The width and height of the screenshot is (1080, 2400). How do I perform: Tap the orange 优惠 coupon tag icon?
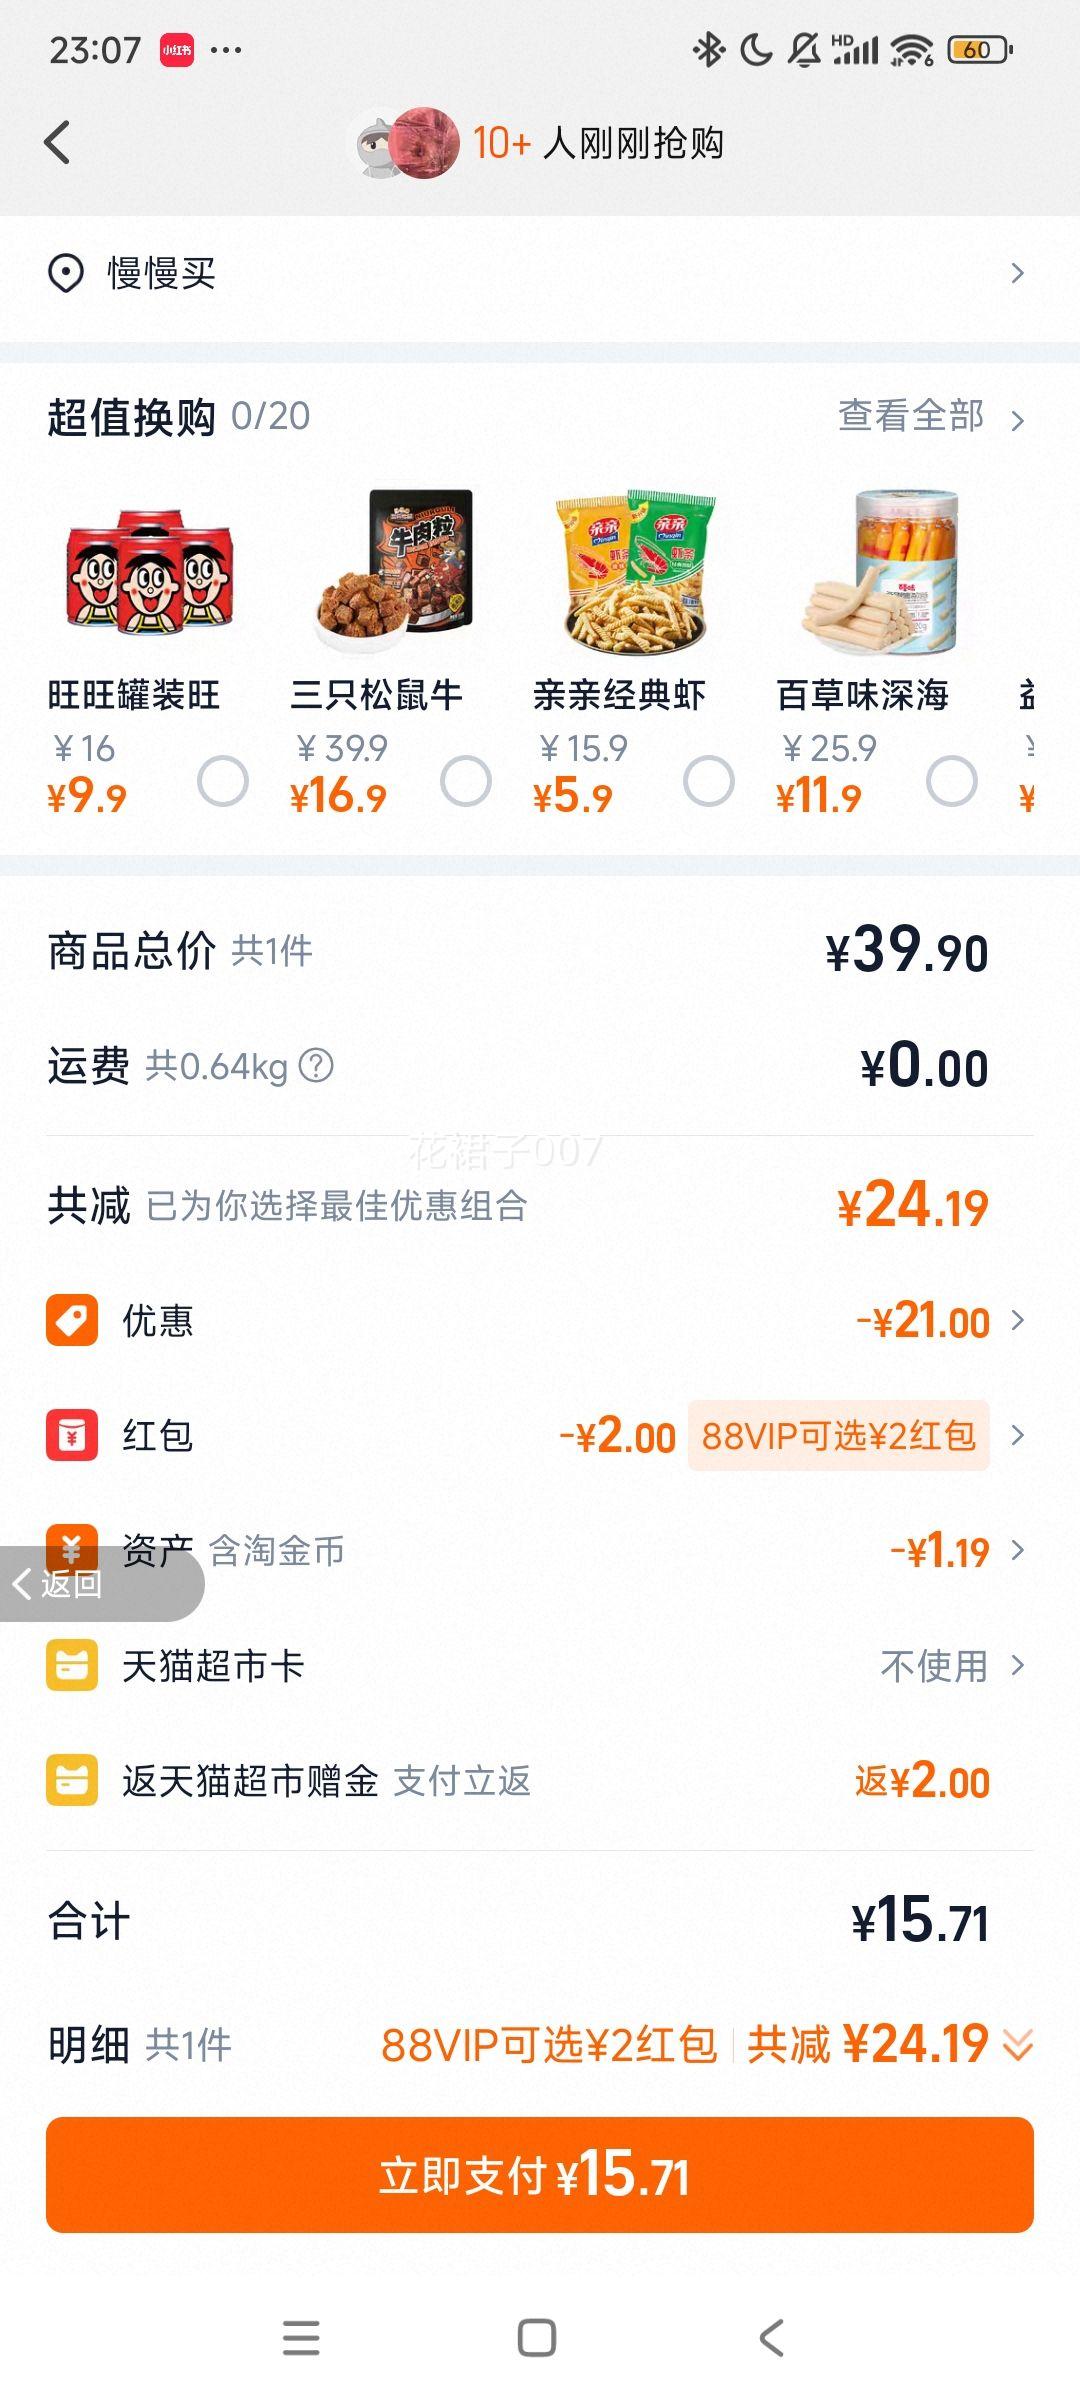click(x=72, y=1320)
